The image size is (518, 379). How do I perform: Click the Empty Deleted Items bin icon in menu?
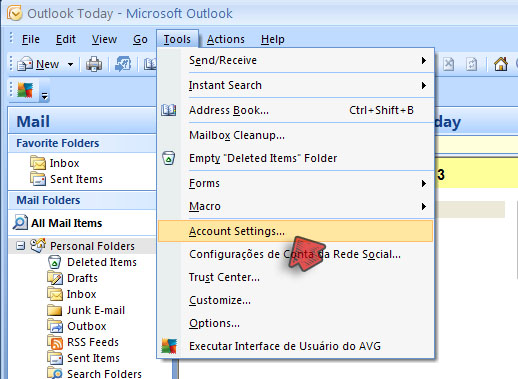tap(169, 158)
